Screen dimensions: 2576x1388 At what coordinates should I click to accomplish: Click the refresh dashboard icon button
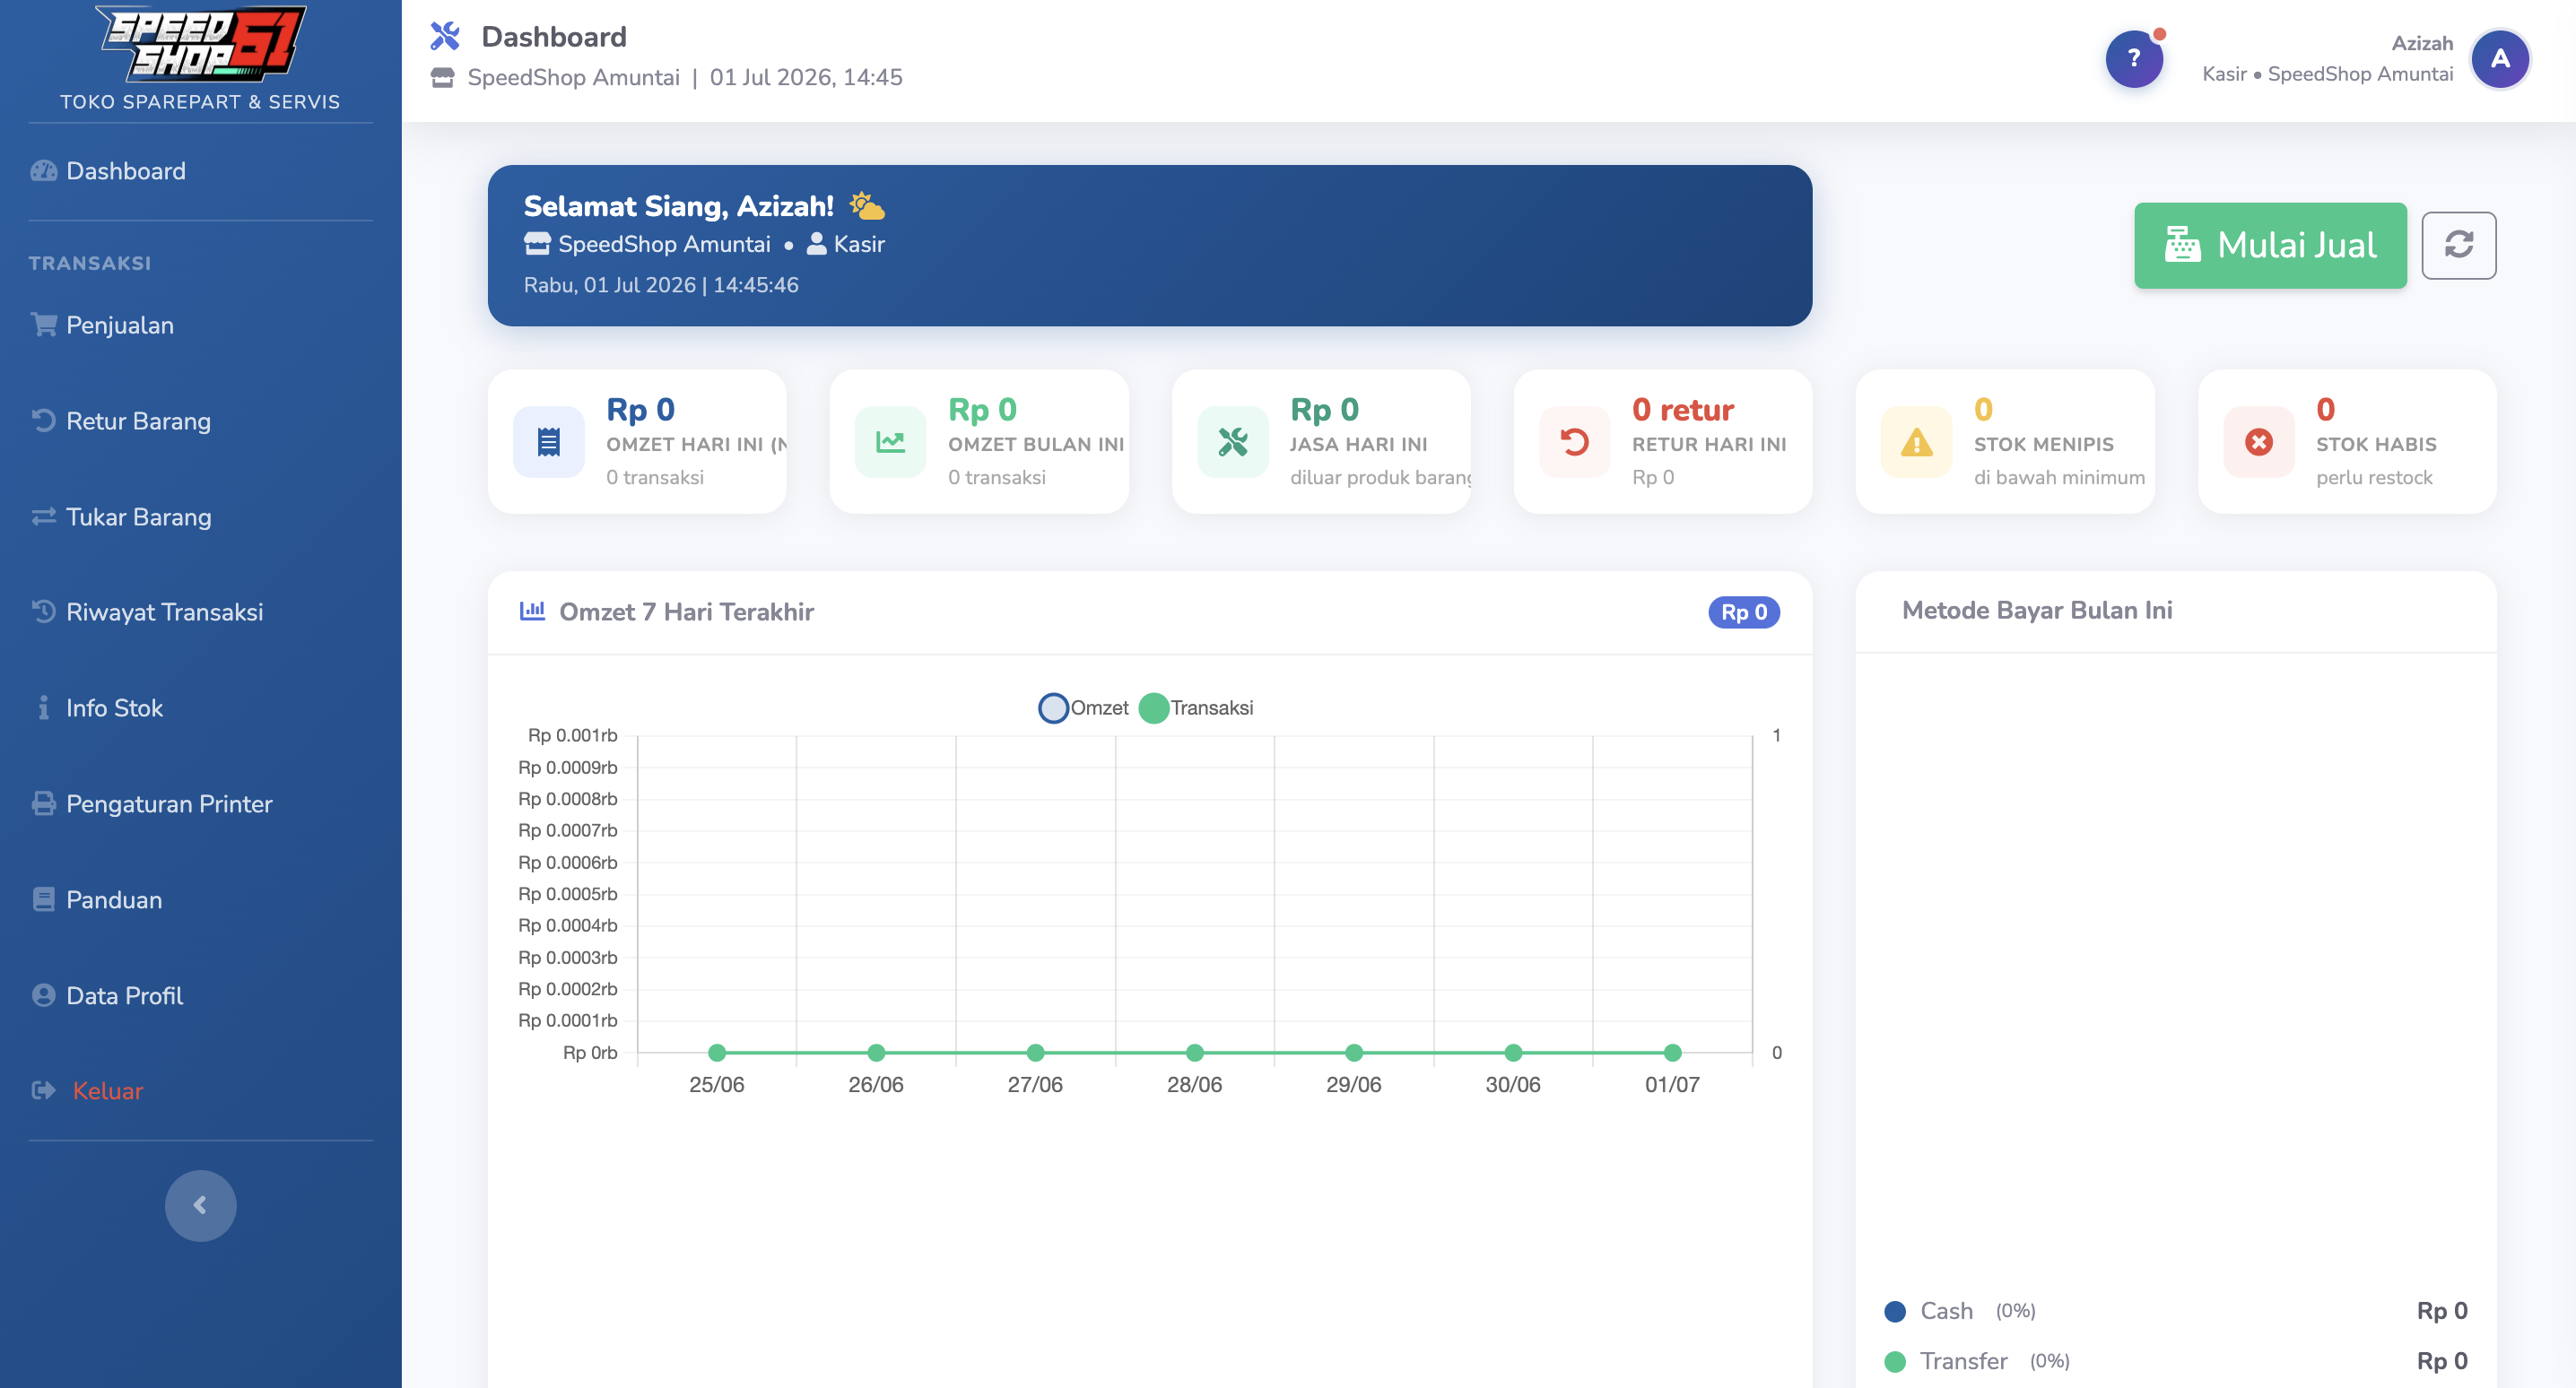click(2458, 245)
